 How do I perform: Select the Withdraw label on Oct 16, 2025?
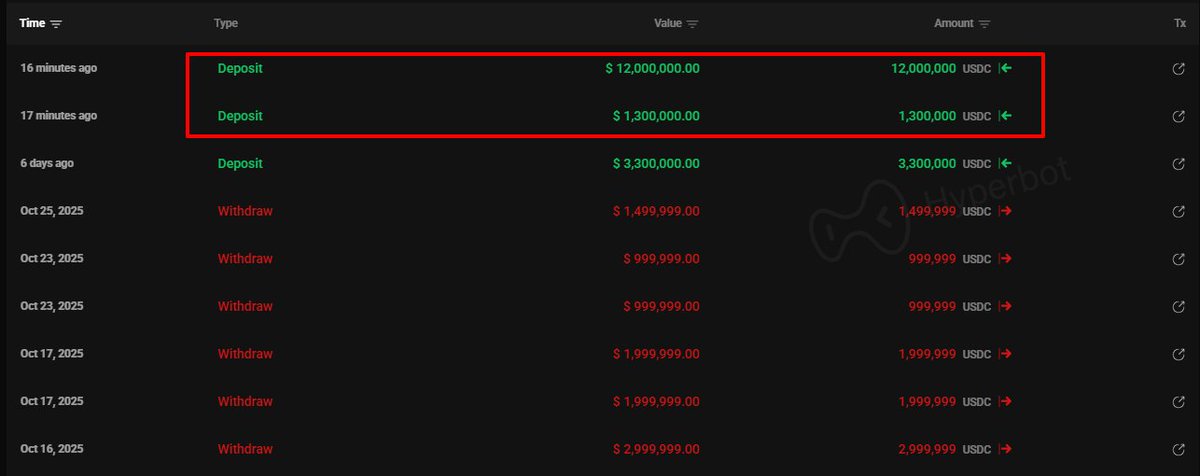(245, 448)
